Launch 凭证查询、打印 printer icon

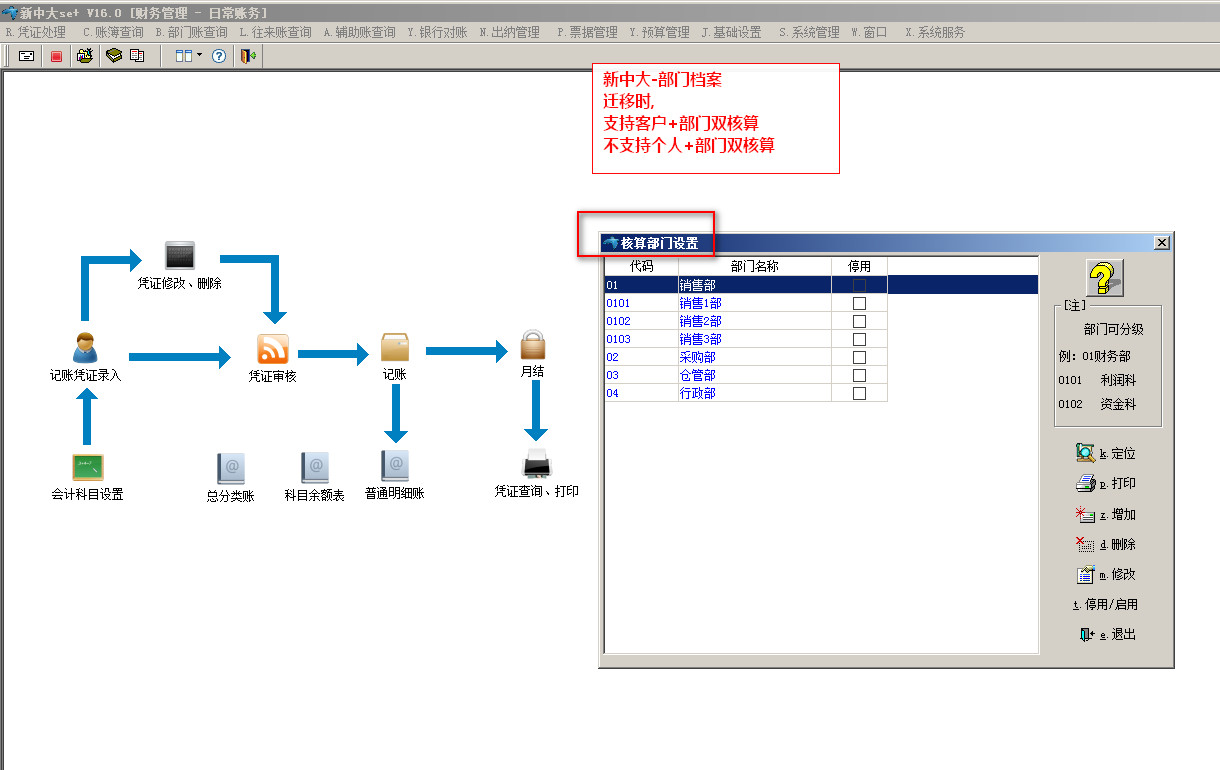pos(536,465)
